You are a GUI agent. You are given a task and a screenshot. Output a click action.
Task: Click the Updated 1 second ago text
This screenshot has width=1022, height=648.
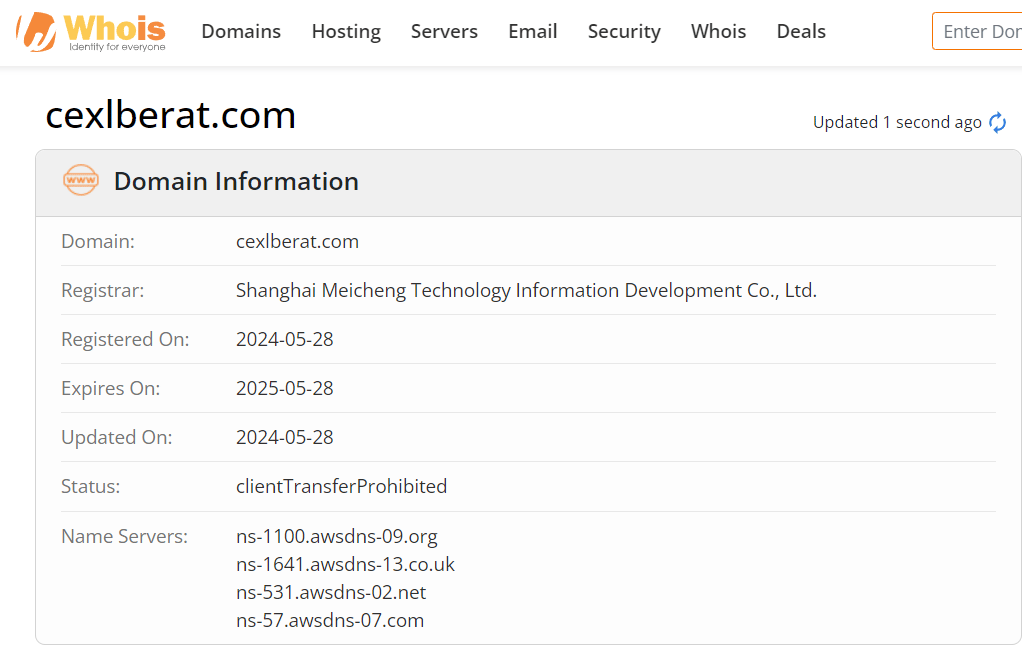click(897, 123)
